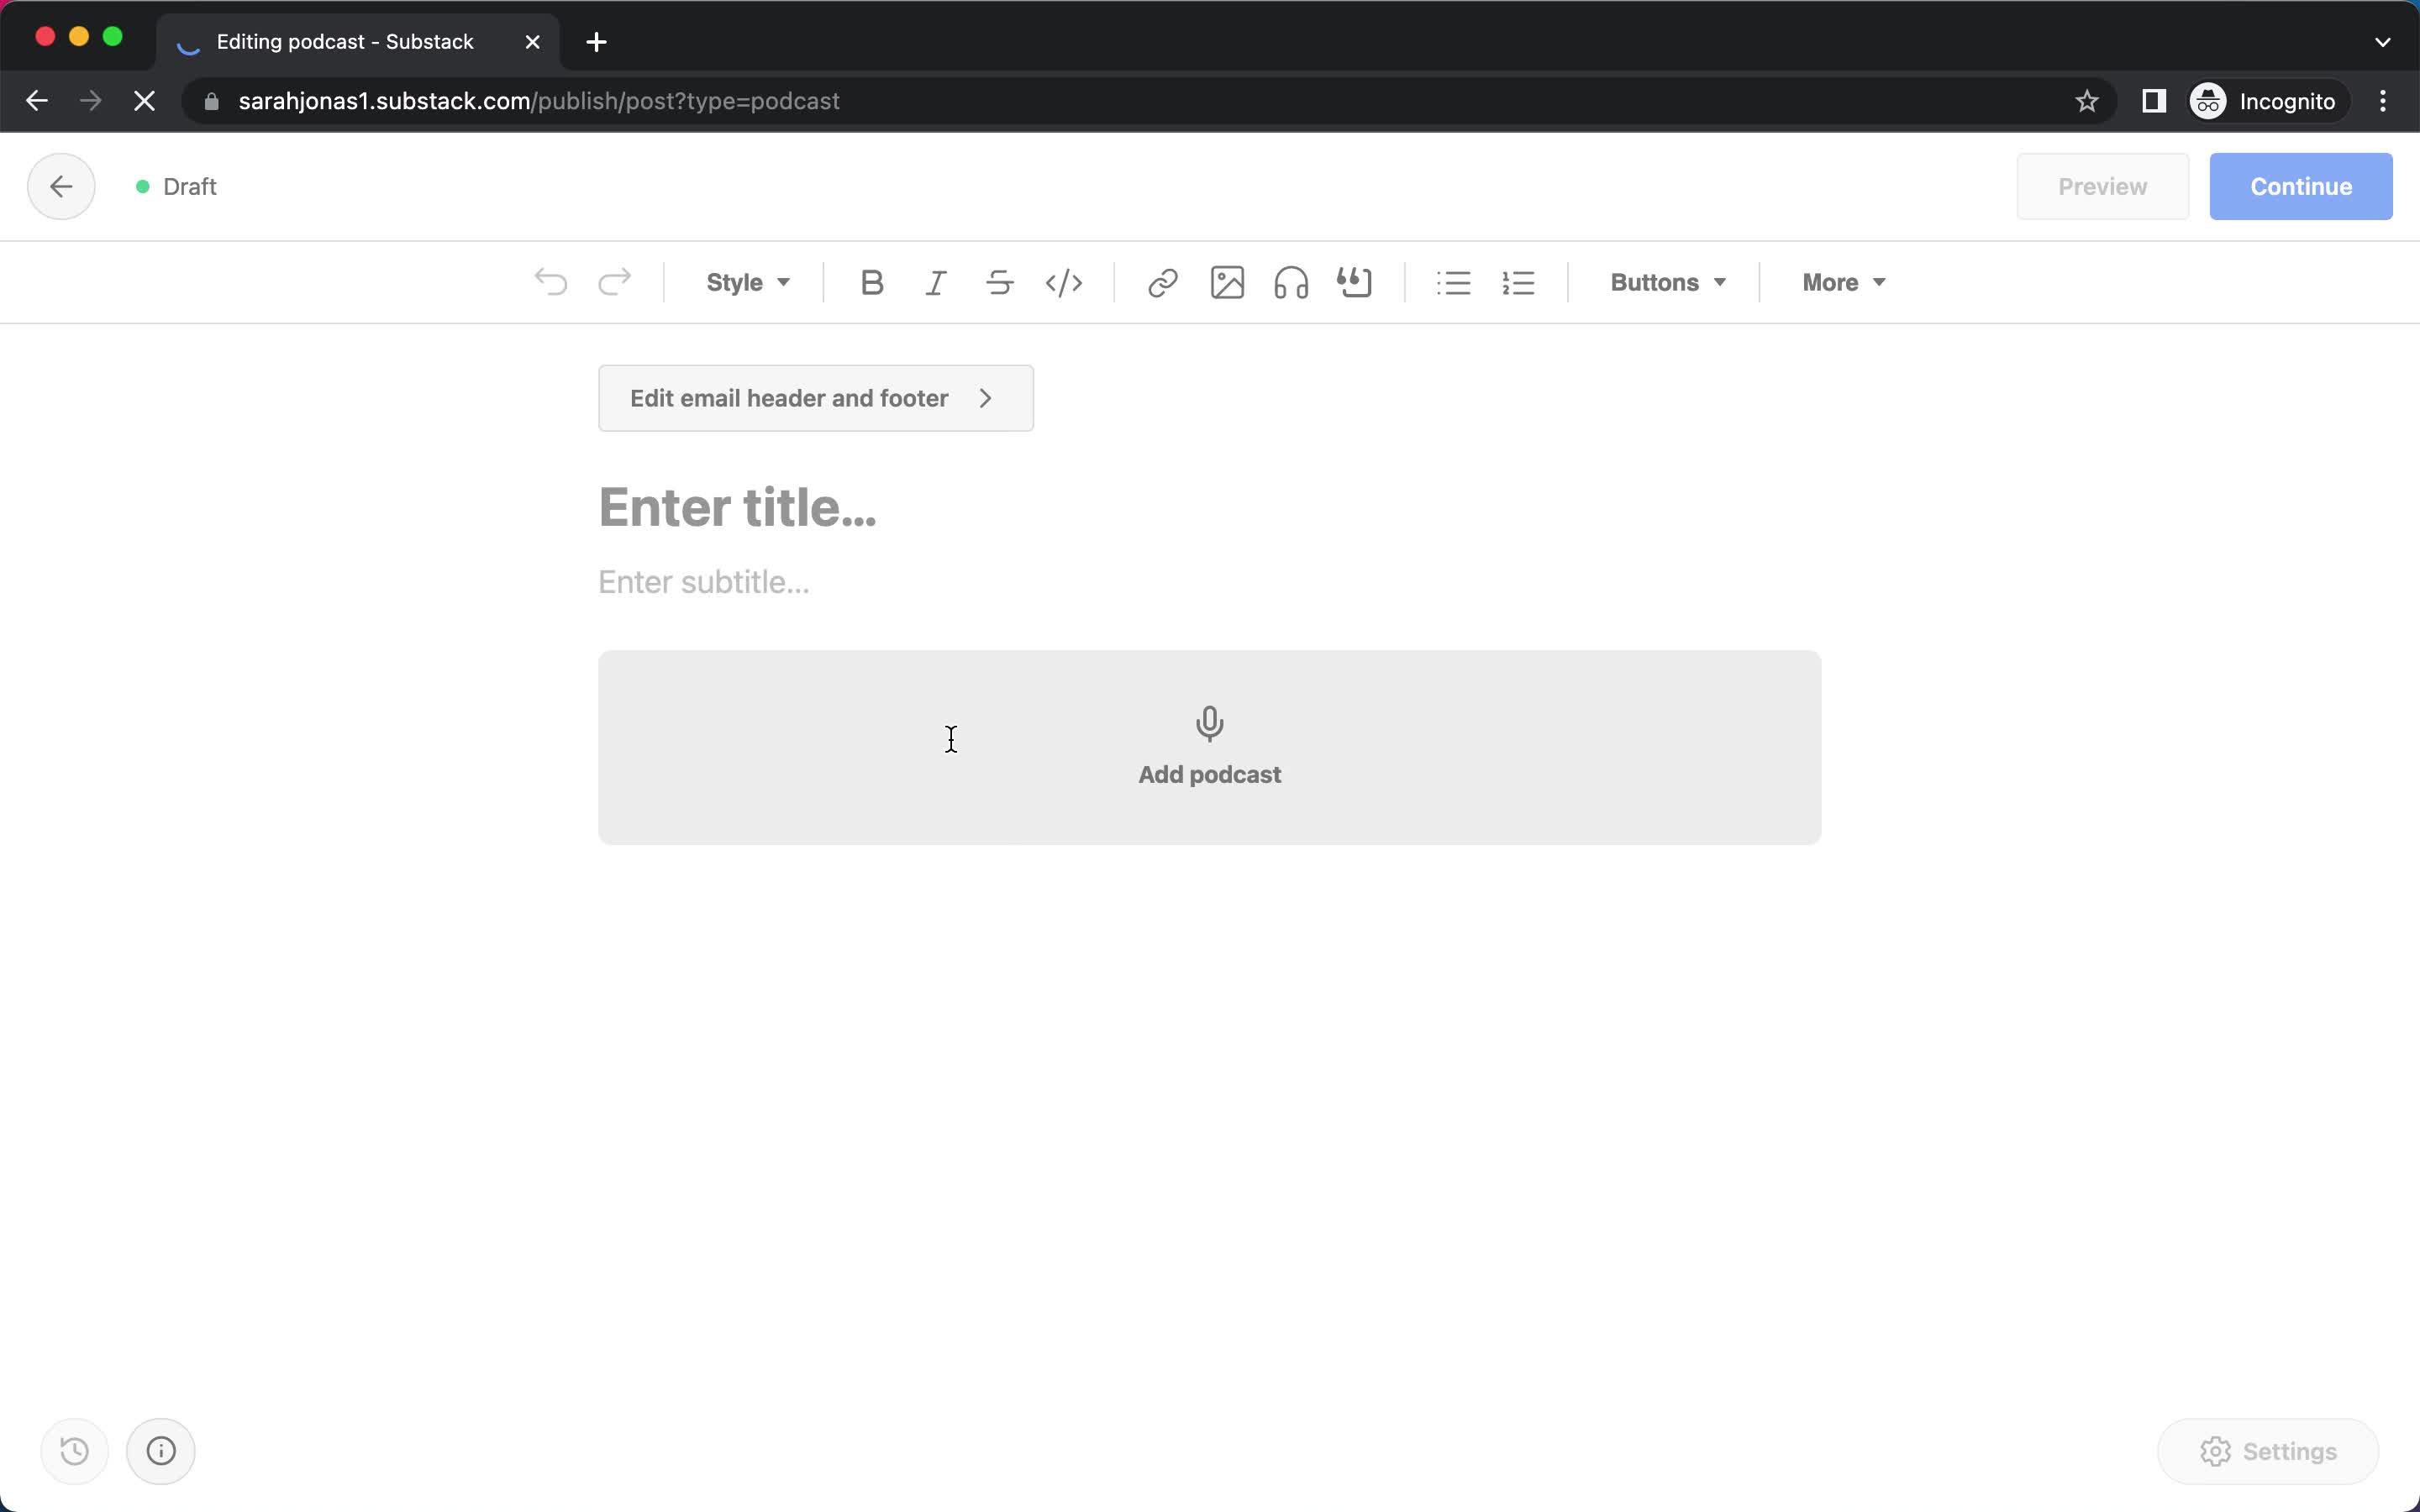Click the Embed/widget icon

(1355, 282)
